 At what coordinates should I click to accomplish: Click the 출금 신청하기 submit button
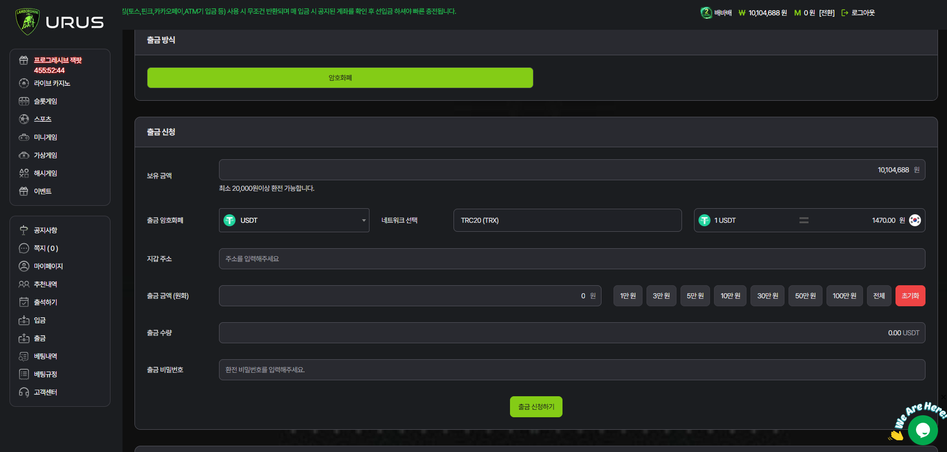(x=536, y=407)
